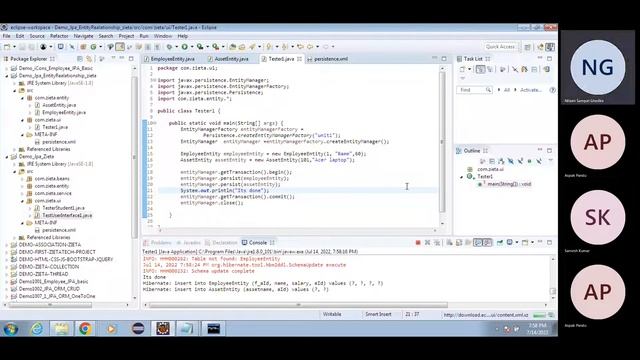This screenshot has height=360, width=640.
Task: Collapse the Demo_Jpa_EntityRealationship_zieta project
Action: tap(7, 76)
